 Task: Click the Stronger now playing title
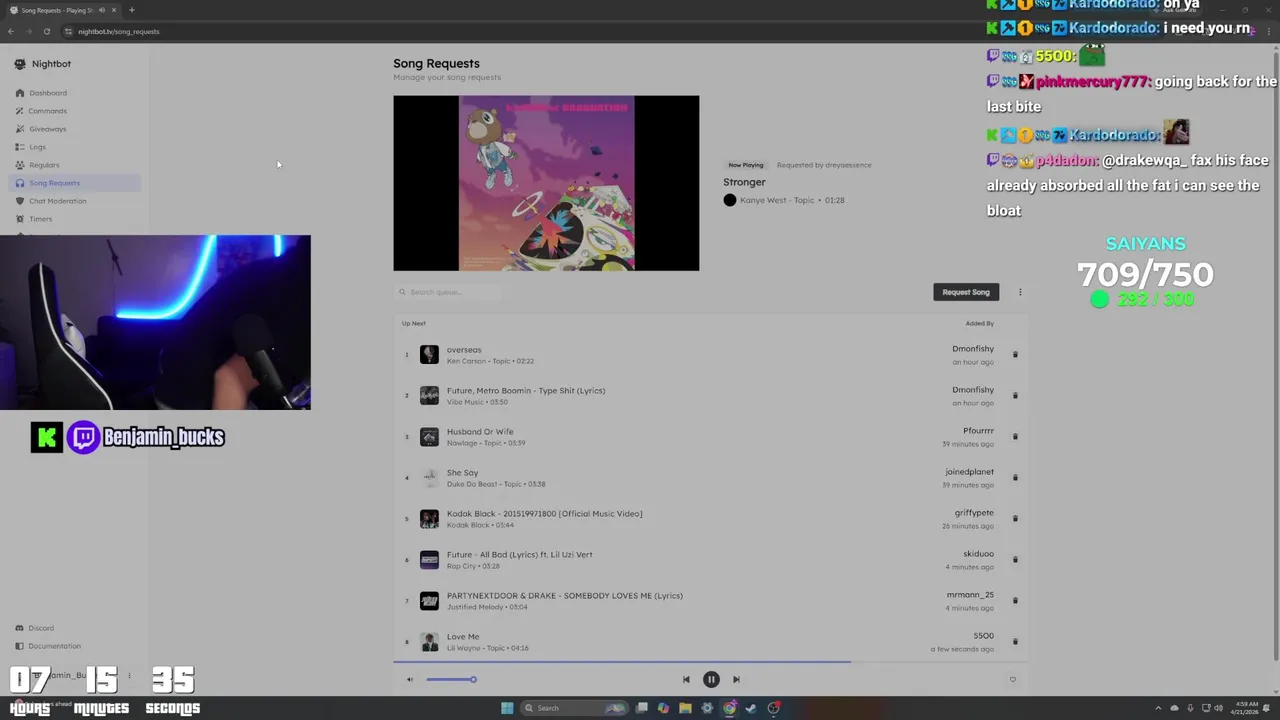[744, 182]
